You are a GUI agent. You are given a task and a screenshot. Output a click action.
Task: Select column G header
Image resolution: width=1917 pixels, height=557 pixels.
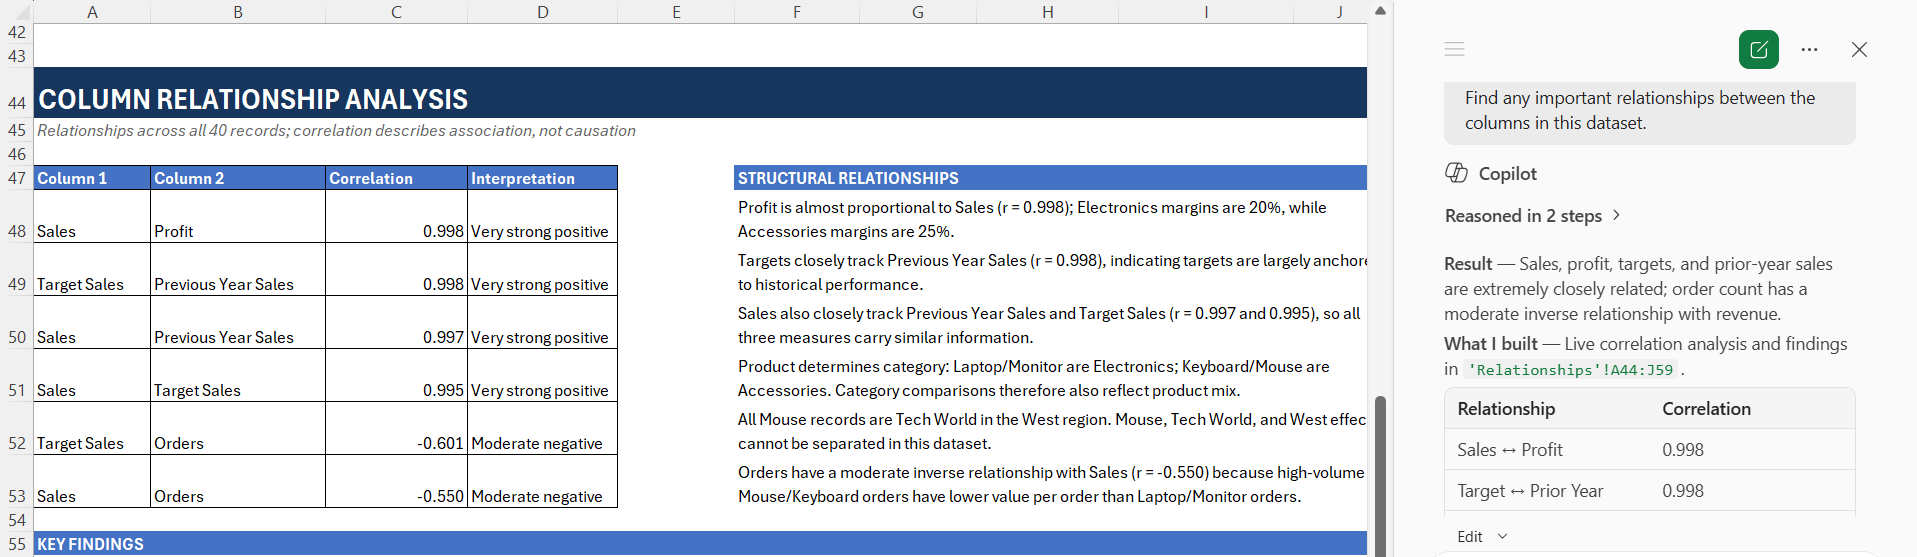click(x=918, y=12)
